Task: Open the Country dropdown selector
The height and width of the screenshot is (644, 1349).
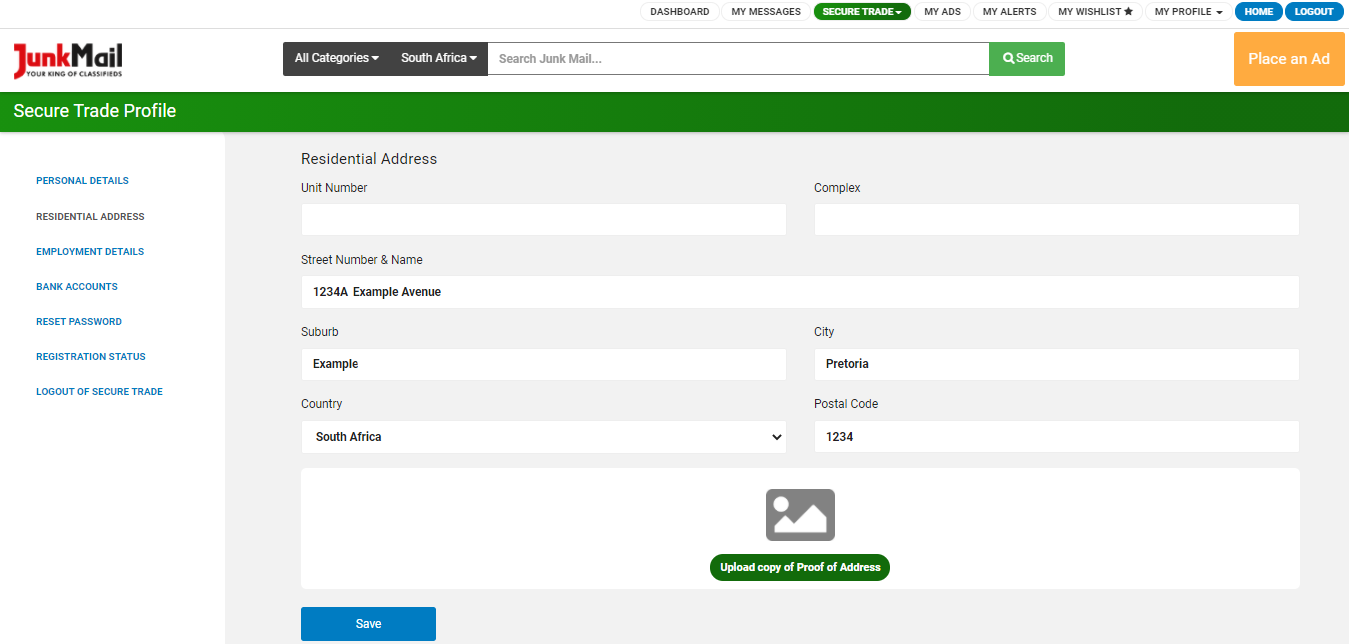Action: (543, 436)
